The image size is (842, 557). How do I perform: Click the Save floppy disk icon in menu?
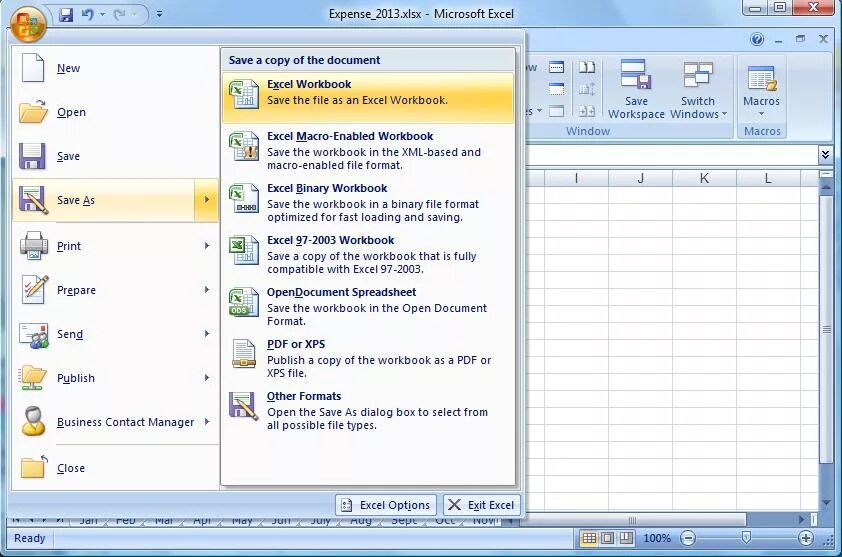(32, 156)
